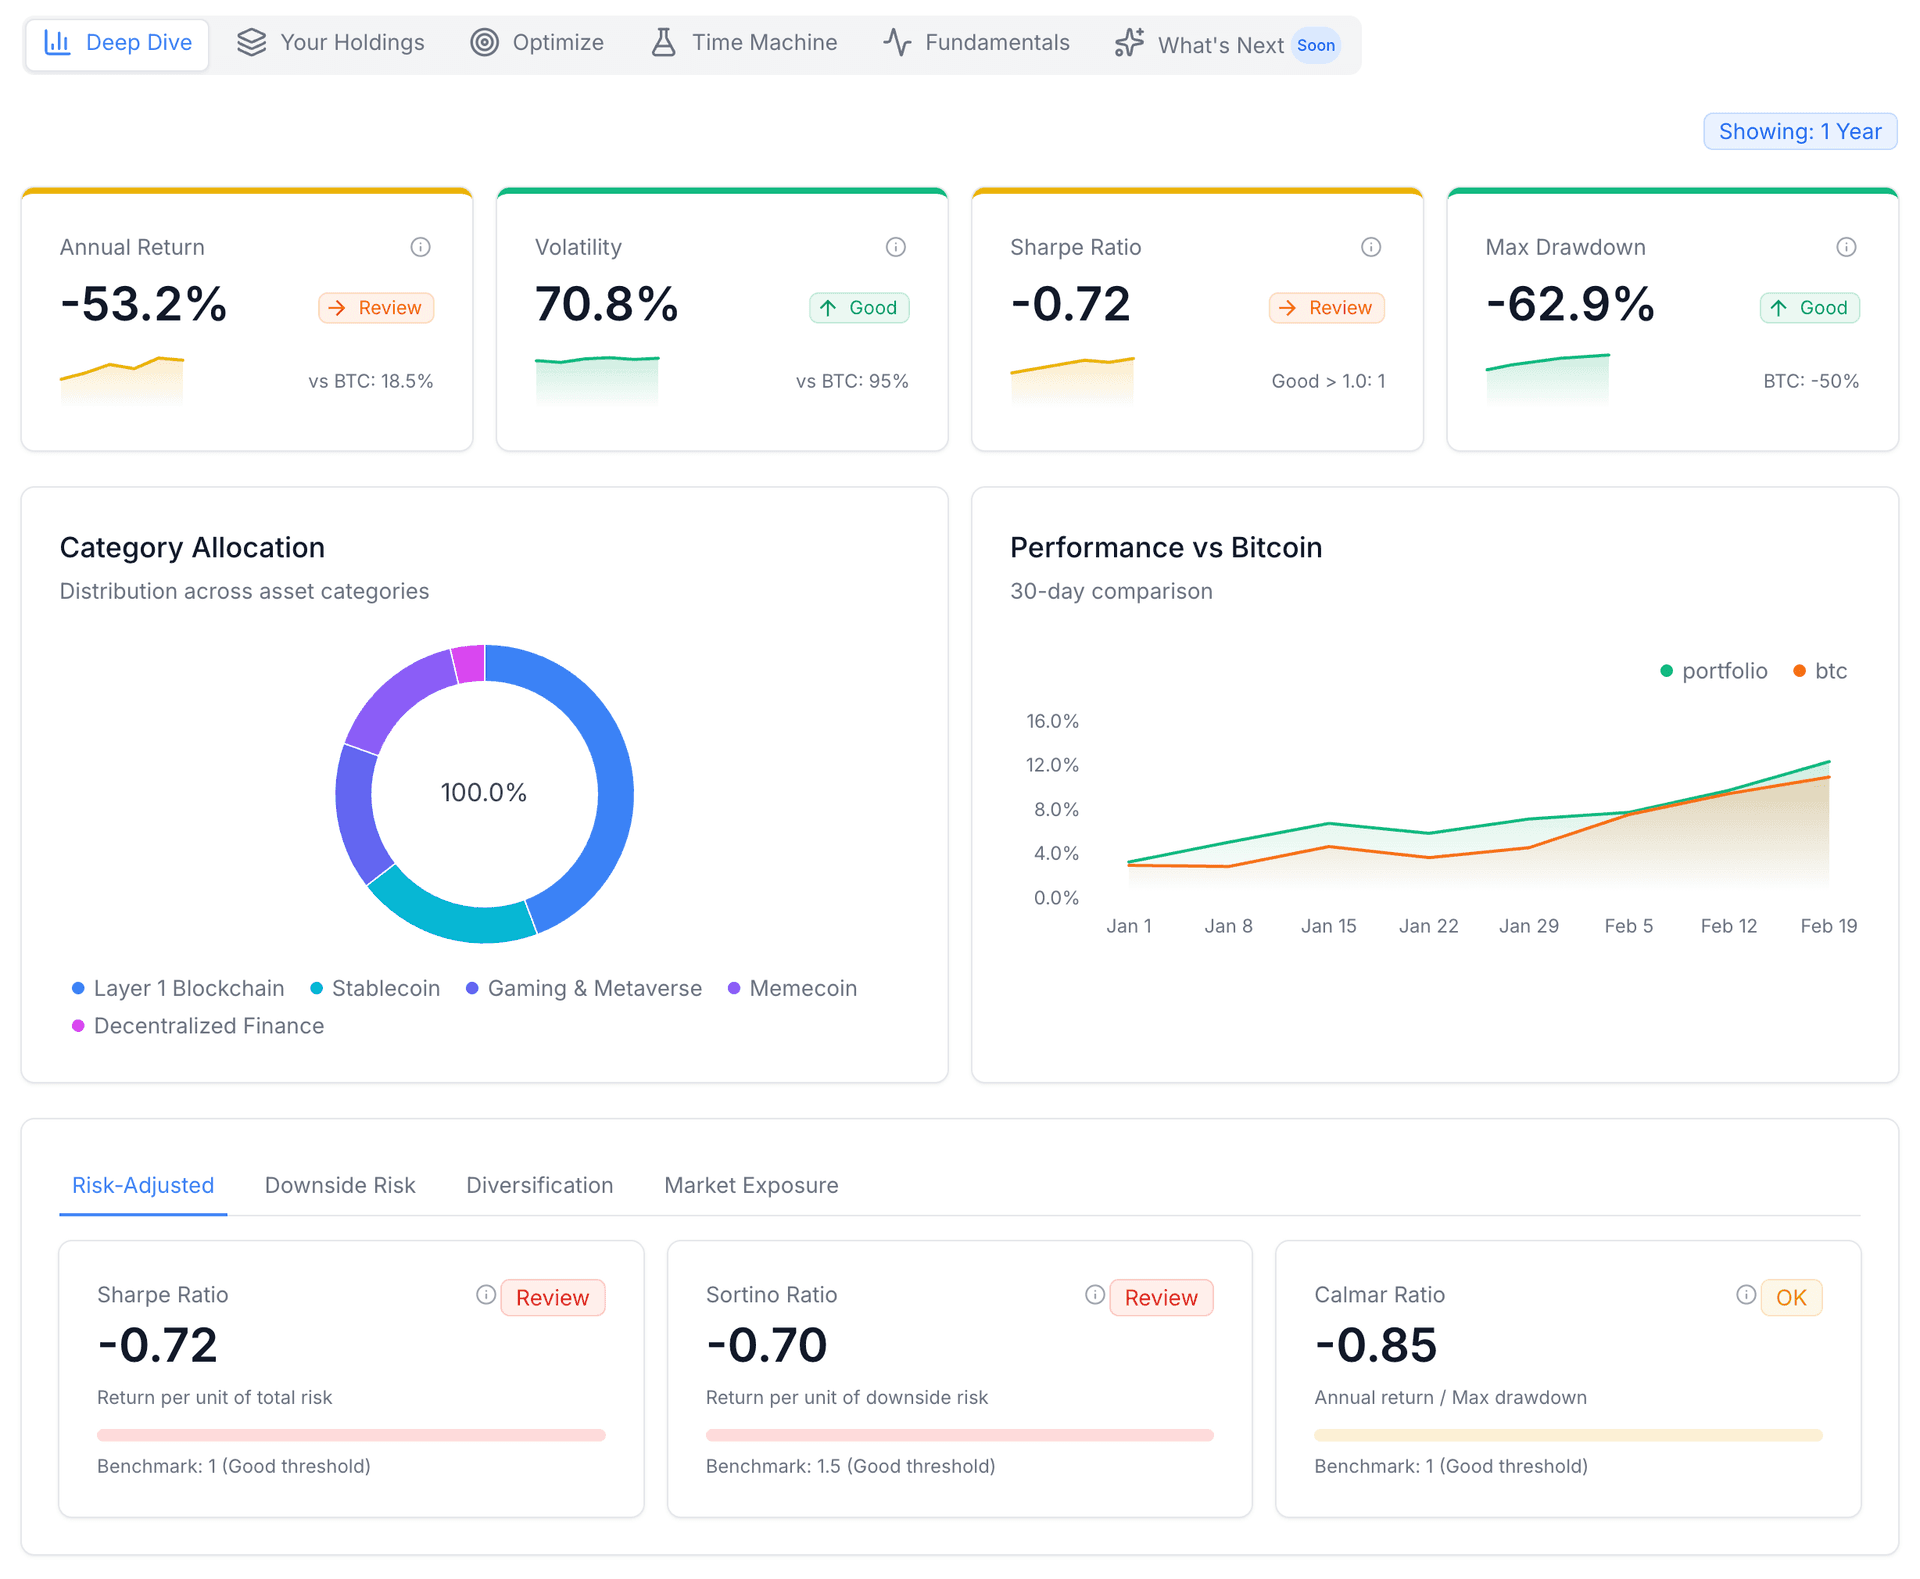Click the Volatility info icon
Screen dimensions: 1920x1579
895,247
